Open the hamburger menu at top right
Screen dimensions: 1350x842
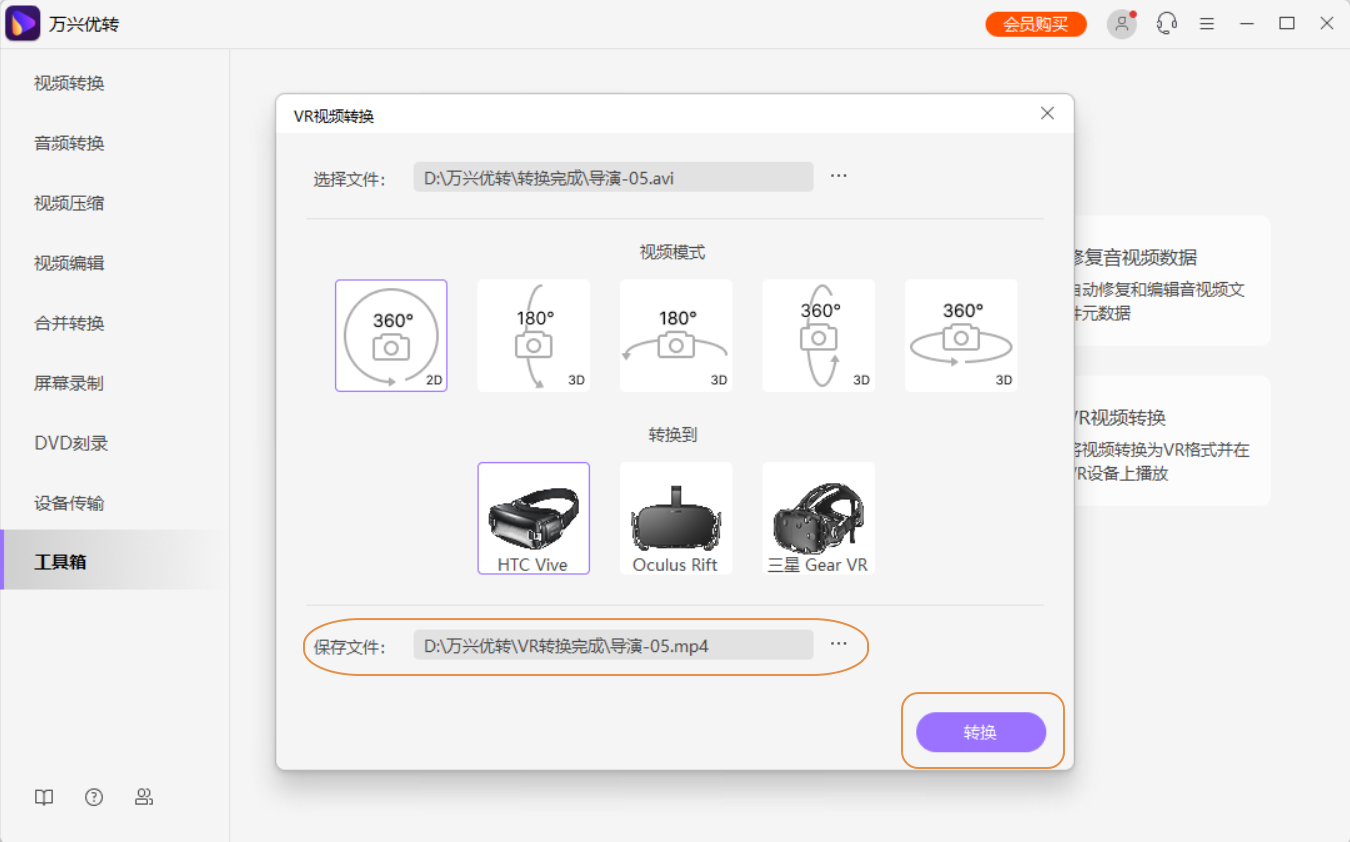point(1207,23)
